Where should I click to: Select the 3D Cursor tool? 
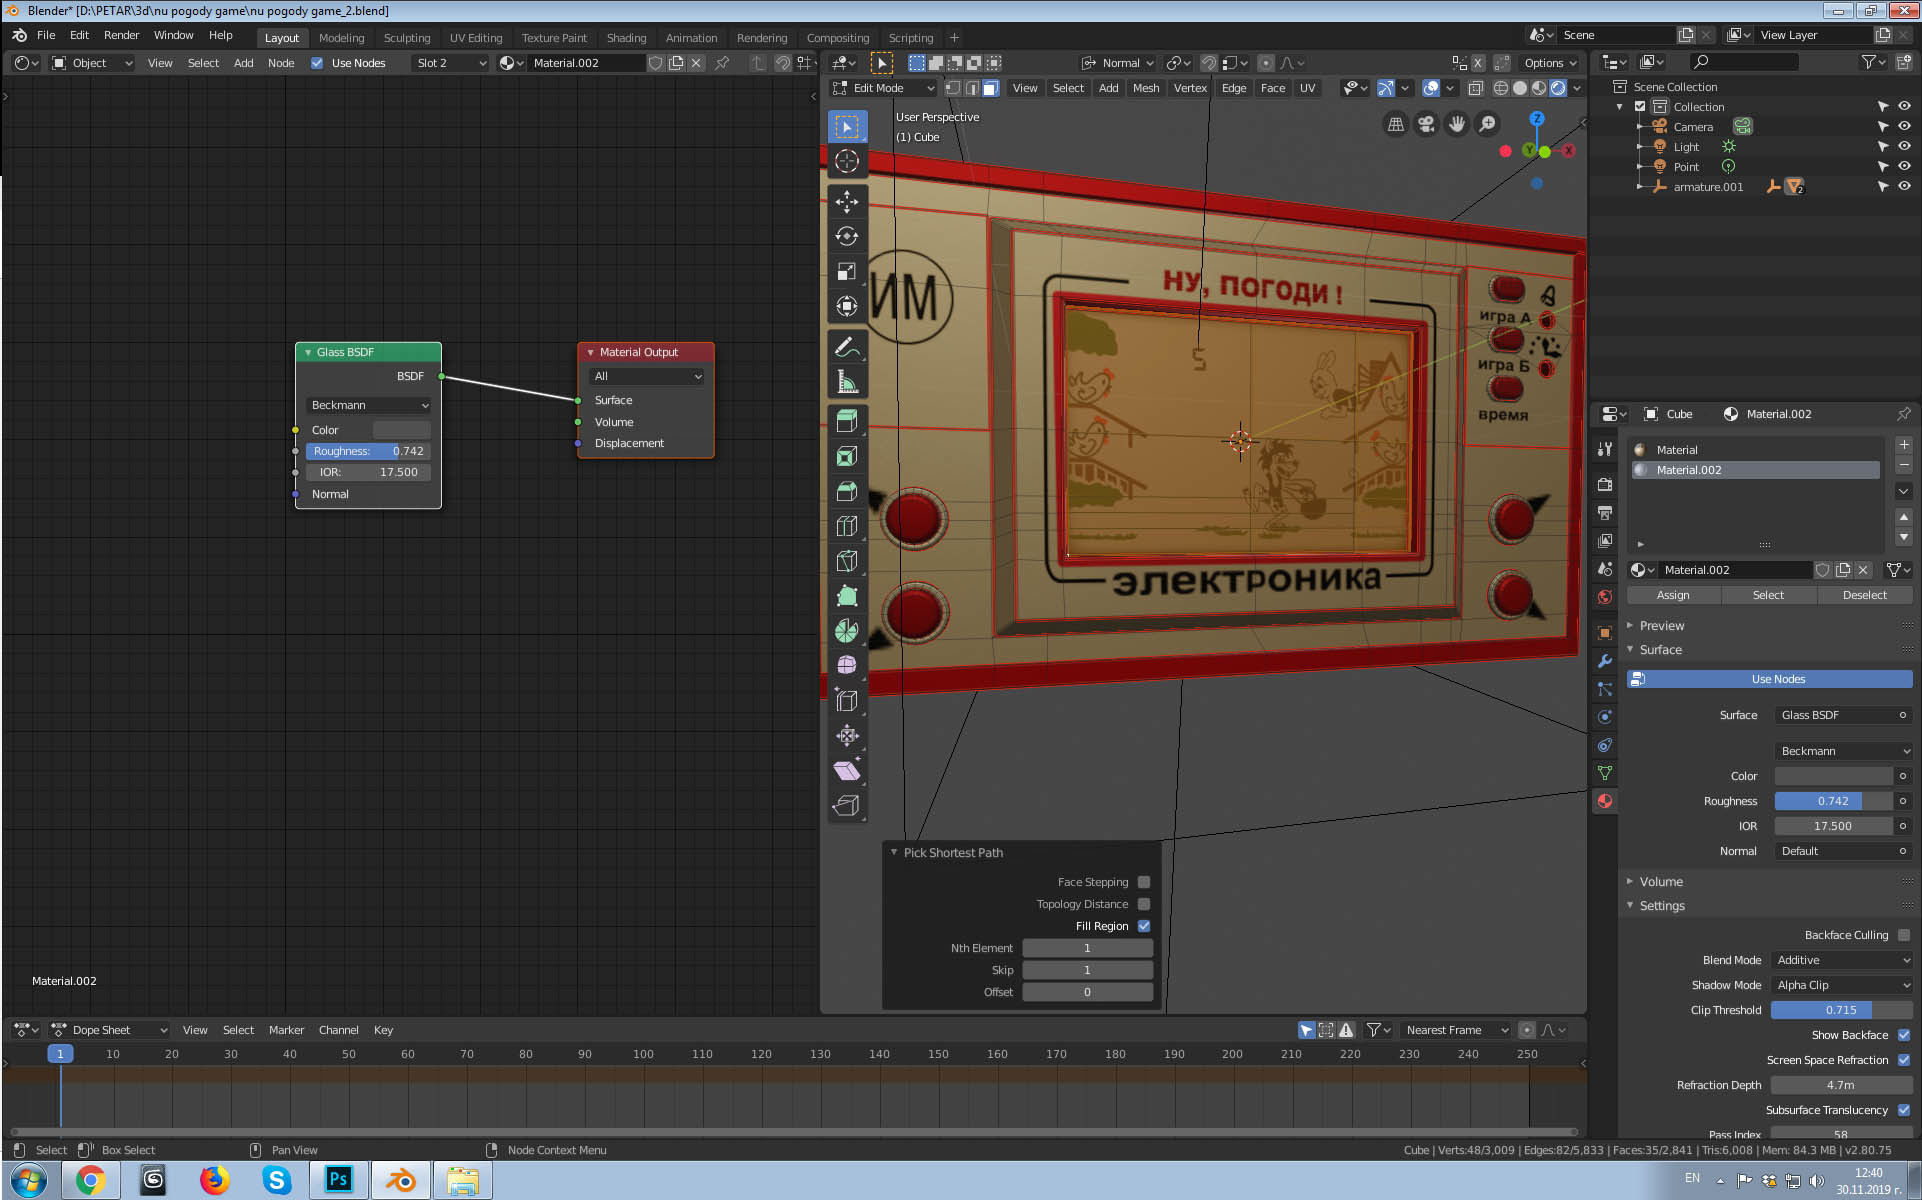point(847,161)
